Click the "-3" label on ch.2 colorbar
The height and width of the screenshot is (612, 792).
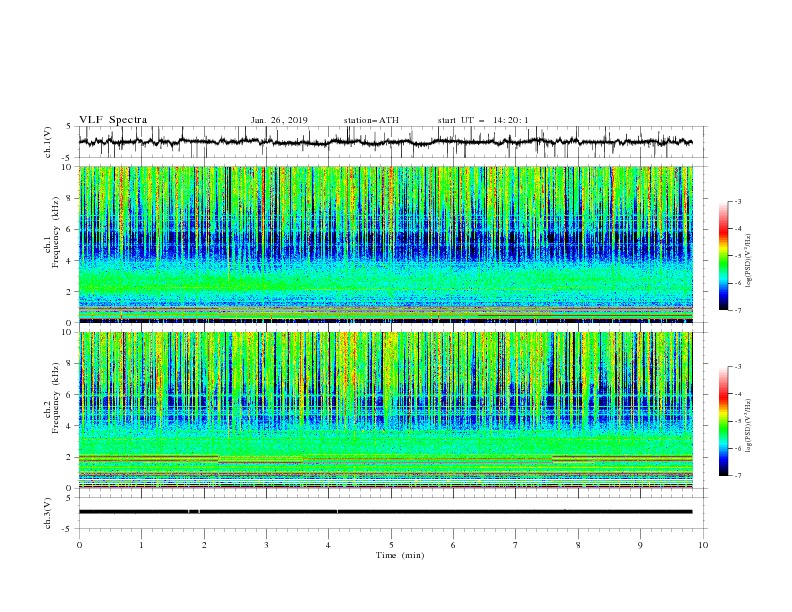(738, 367)
